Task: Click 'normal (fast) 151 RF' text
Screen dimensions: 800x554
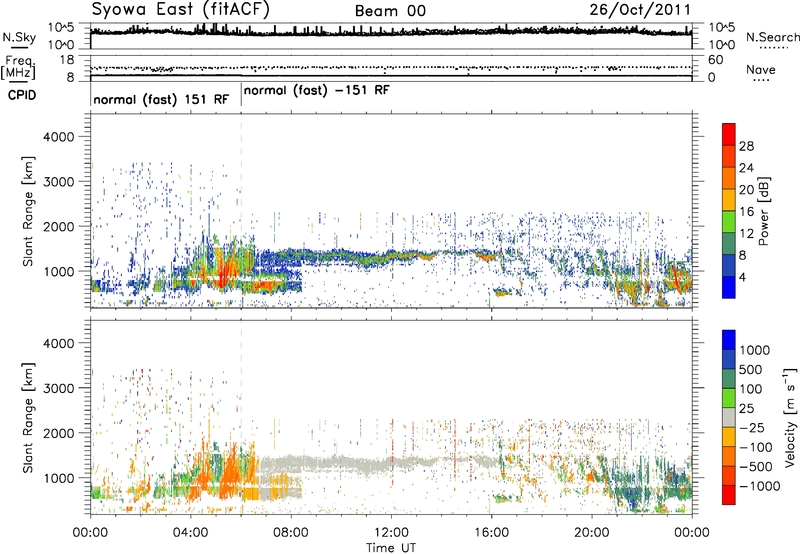Action: (x=161, y=99)
